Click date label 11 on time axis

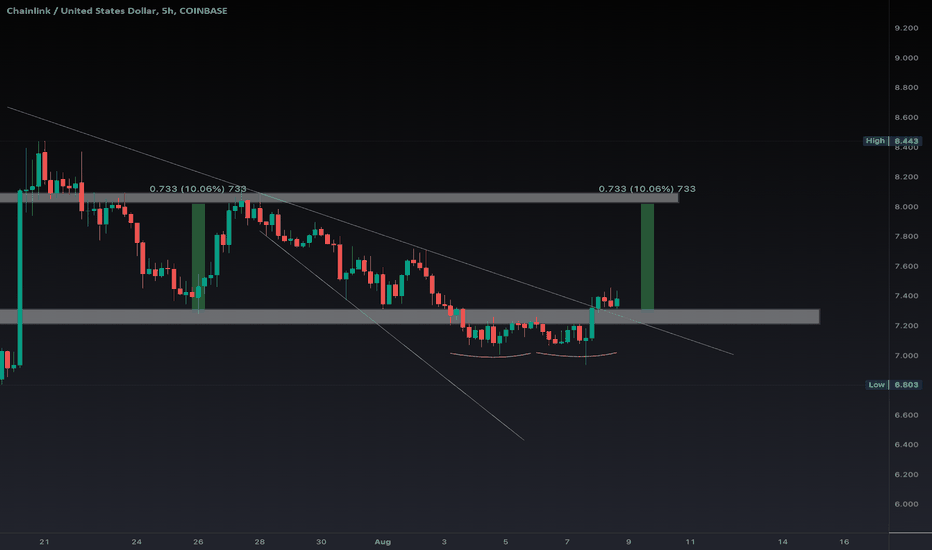690,542
